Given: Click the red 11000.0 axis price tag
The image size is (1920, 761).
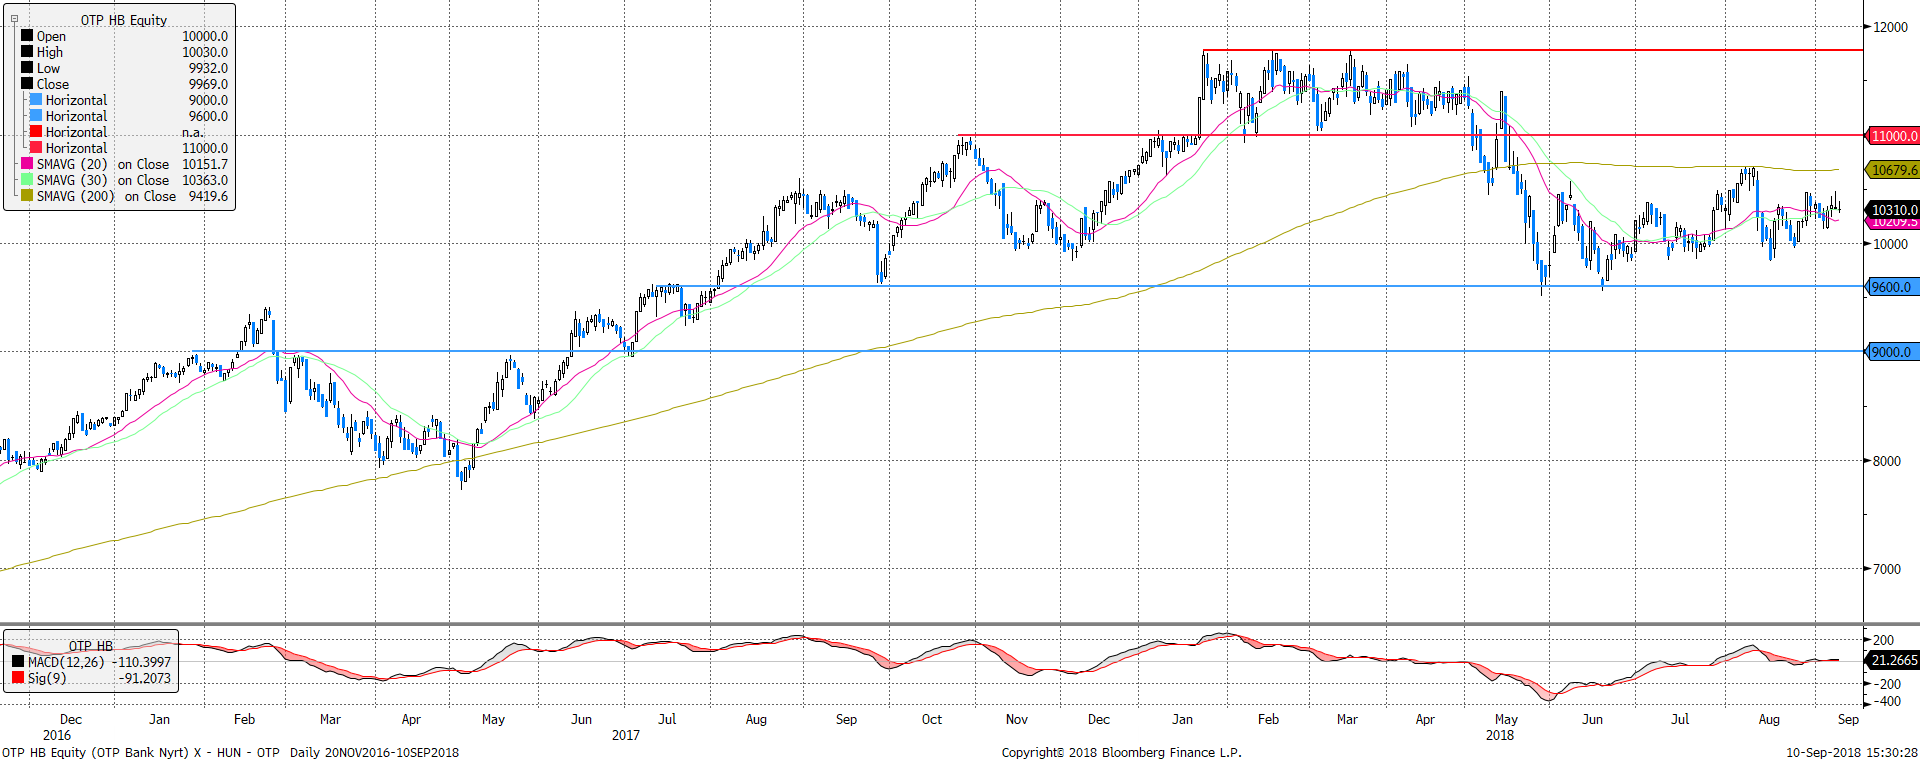Looking at the screenshot, I should [x=1893, y=136].
